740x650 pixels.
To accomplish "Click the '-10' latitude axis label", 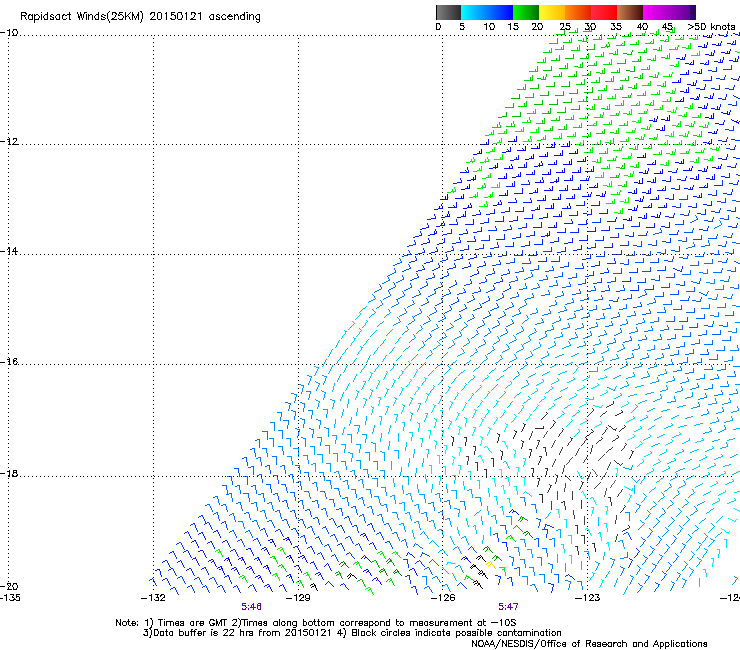I will click(x=9, y=33).
